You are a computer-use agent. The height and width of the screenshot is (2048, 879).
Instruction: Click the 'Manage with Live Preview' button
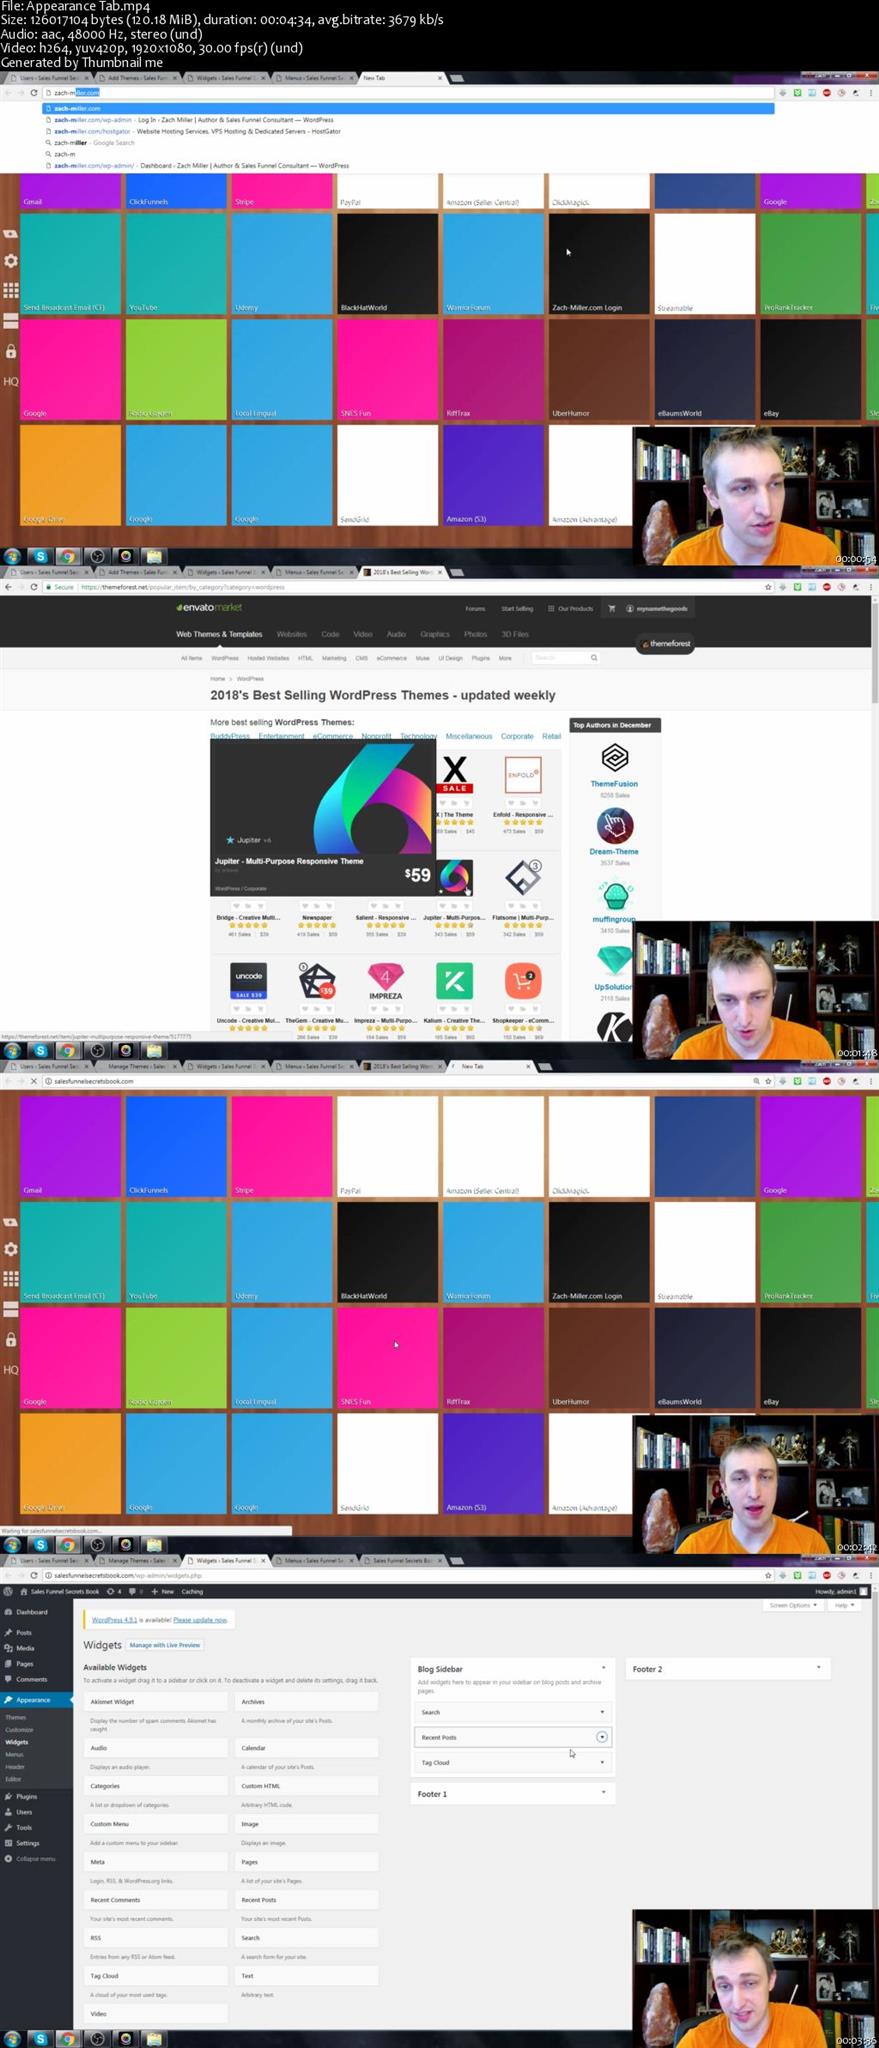click(165, 1645)
